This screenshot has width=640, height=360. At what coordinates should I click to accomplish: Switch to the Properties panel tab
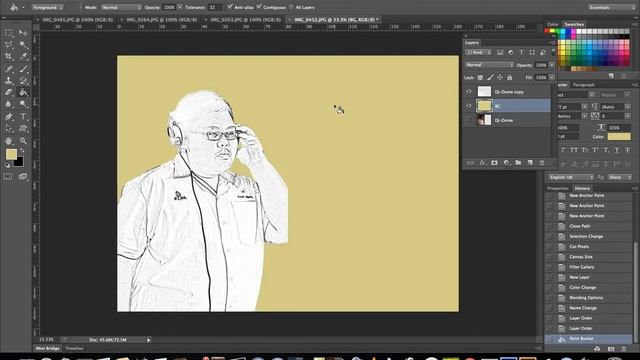(558, 189)
